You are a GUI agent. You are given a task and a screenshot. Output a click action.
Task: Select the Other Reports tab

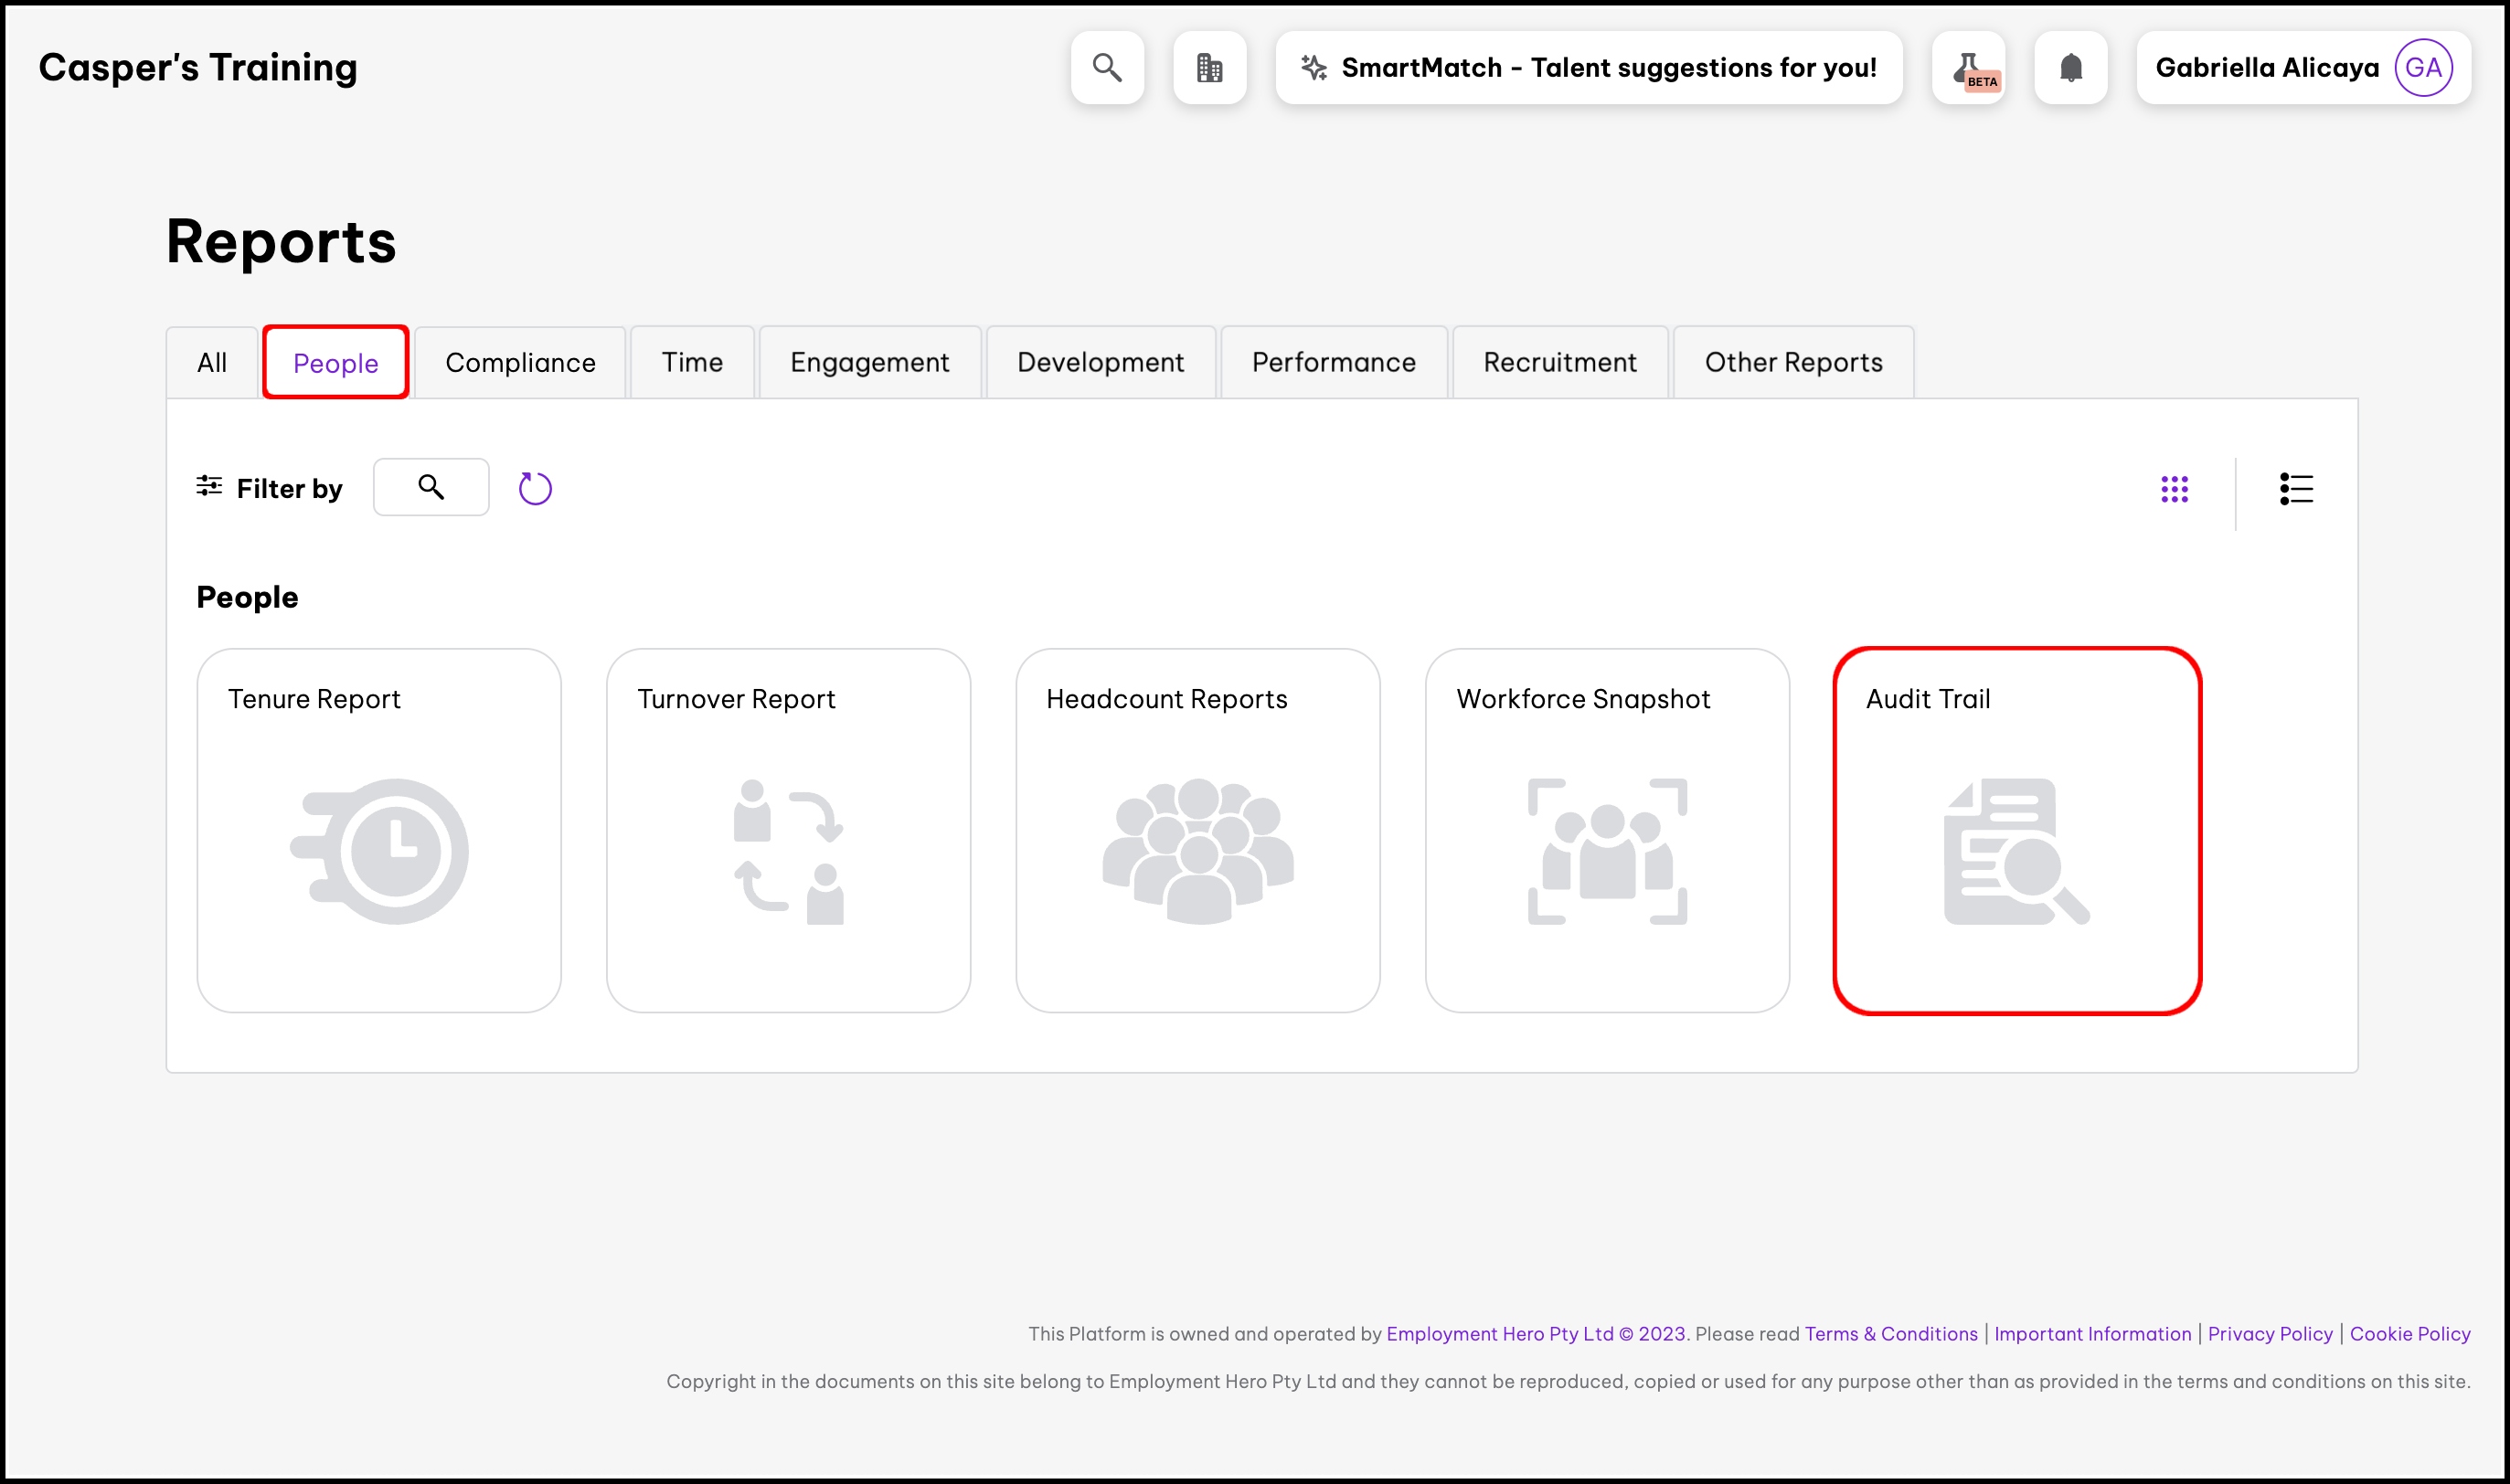click(1793, 362)
